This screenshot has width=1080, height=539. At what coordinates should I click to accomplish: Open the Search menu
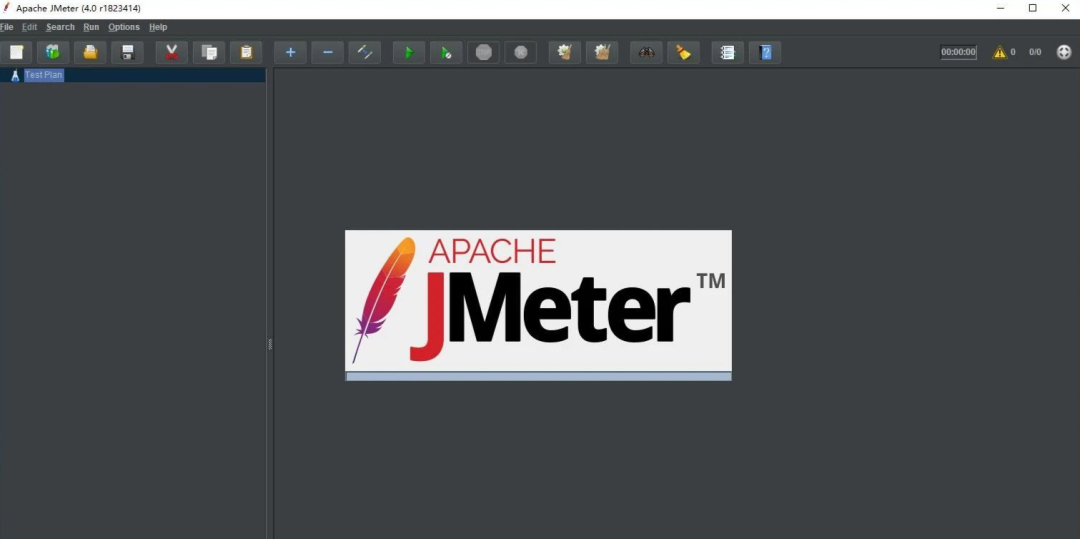[x=60, y=27]
